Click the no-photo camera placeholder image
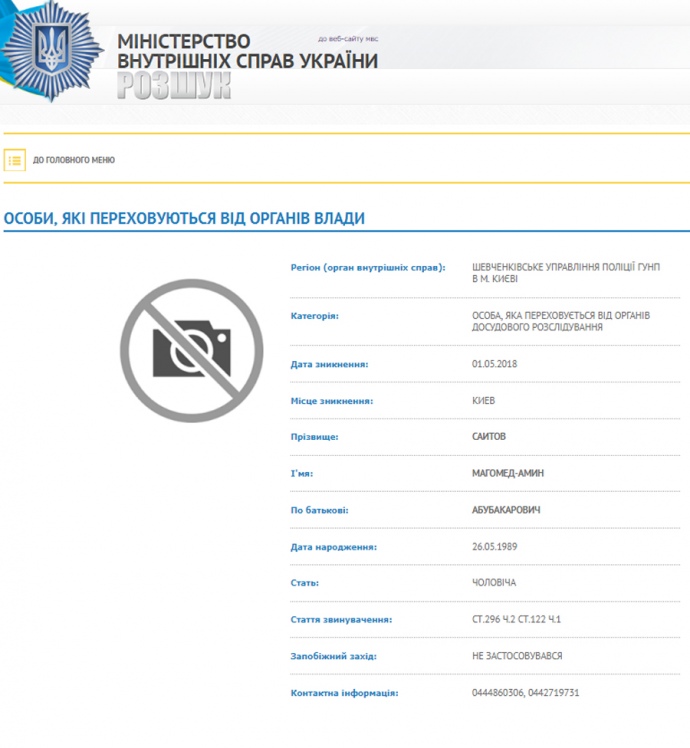 [191, 350]
